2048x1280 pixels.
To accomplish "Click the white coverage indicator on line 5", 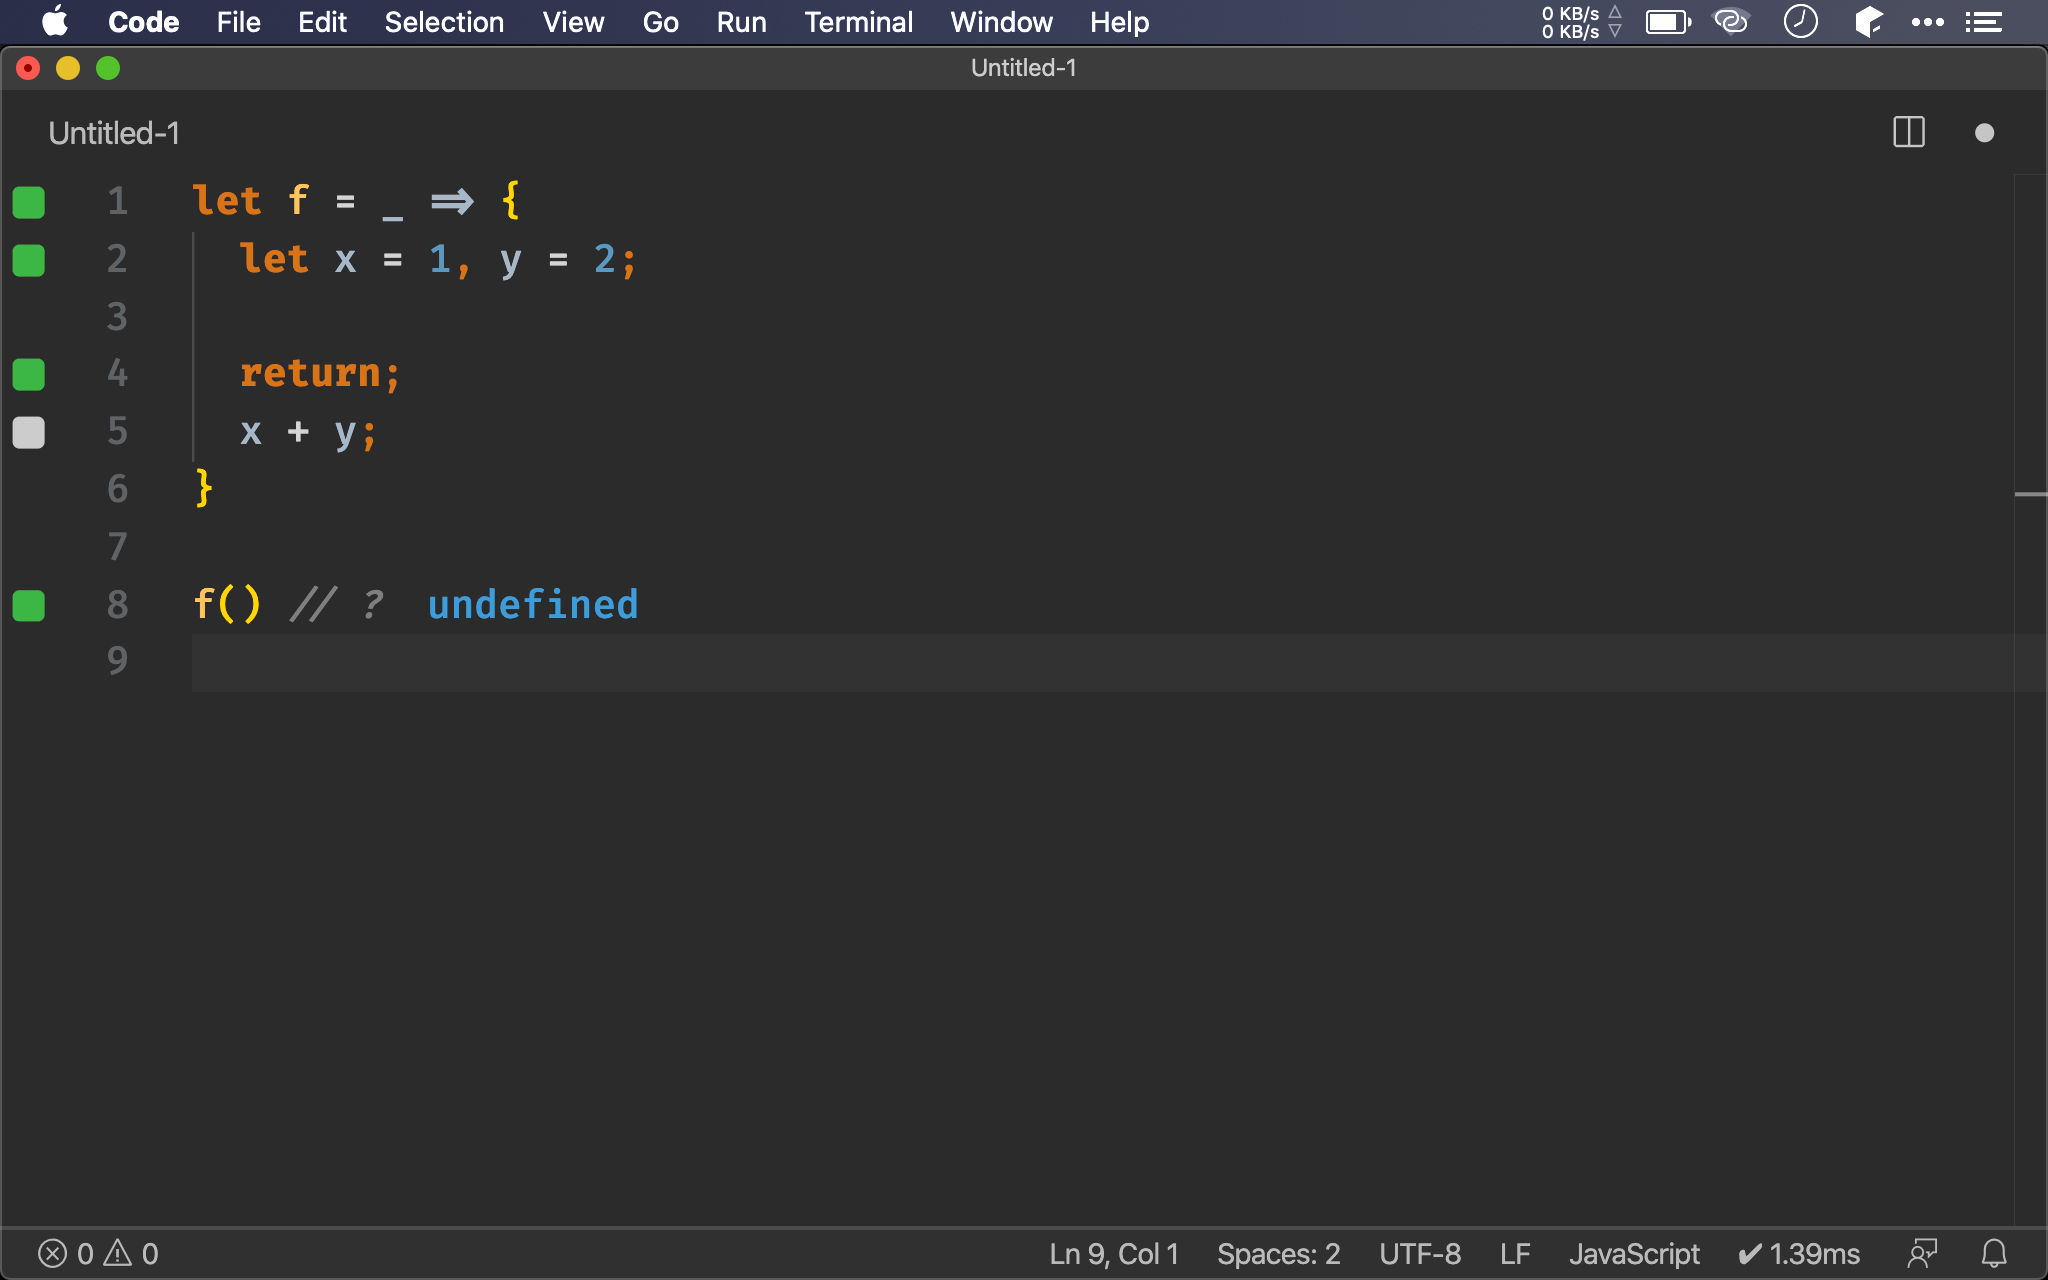I will [28, 432].
